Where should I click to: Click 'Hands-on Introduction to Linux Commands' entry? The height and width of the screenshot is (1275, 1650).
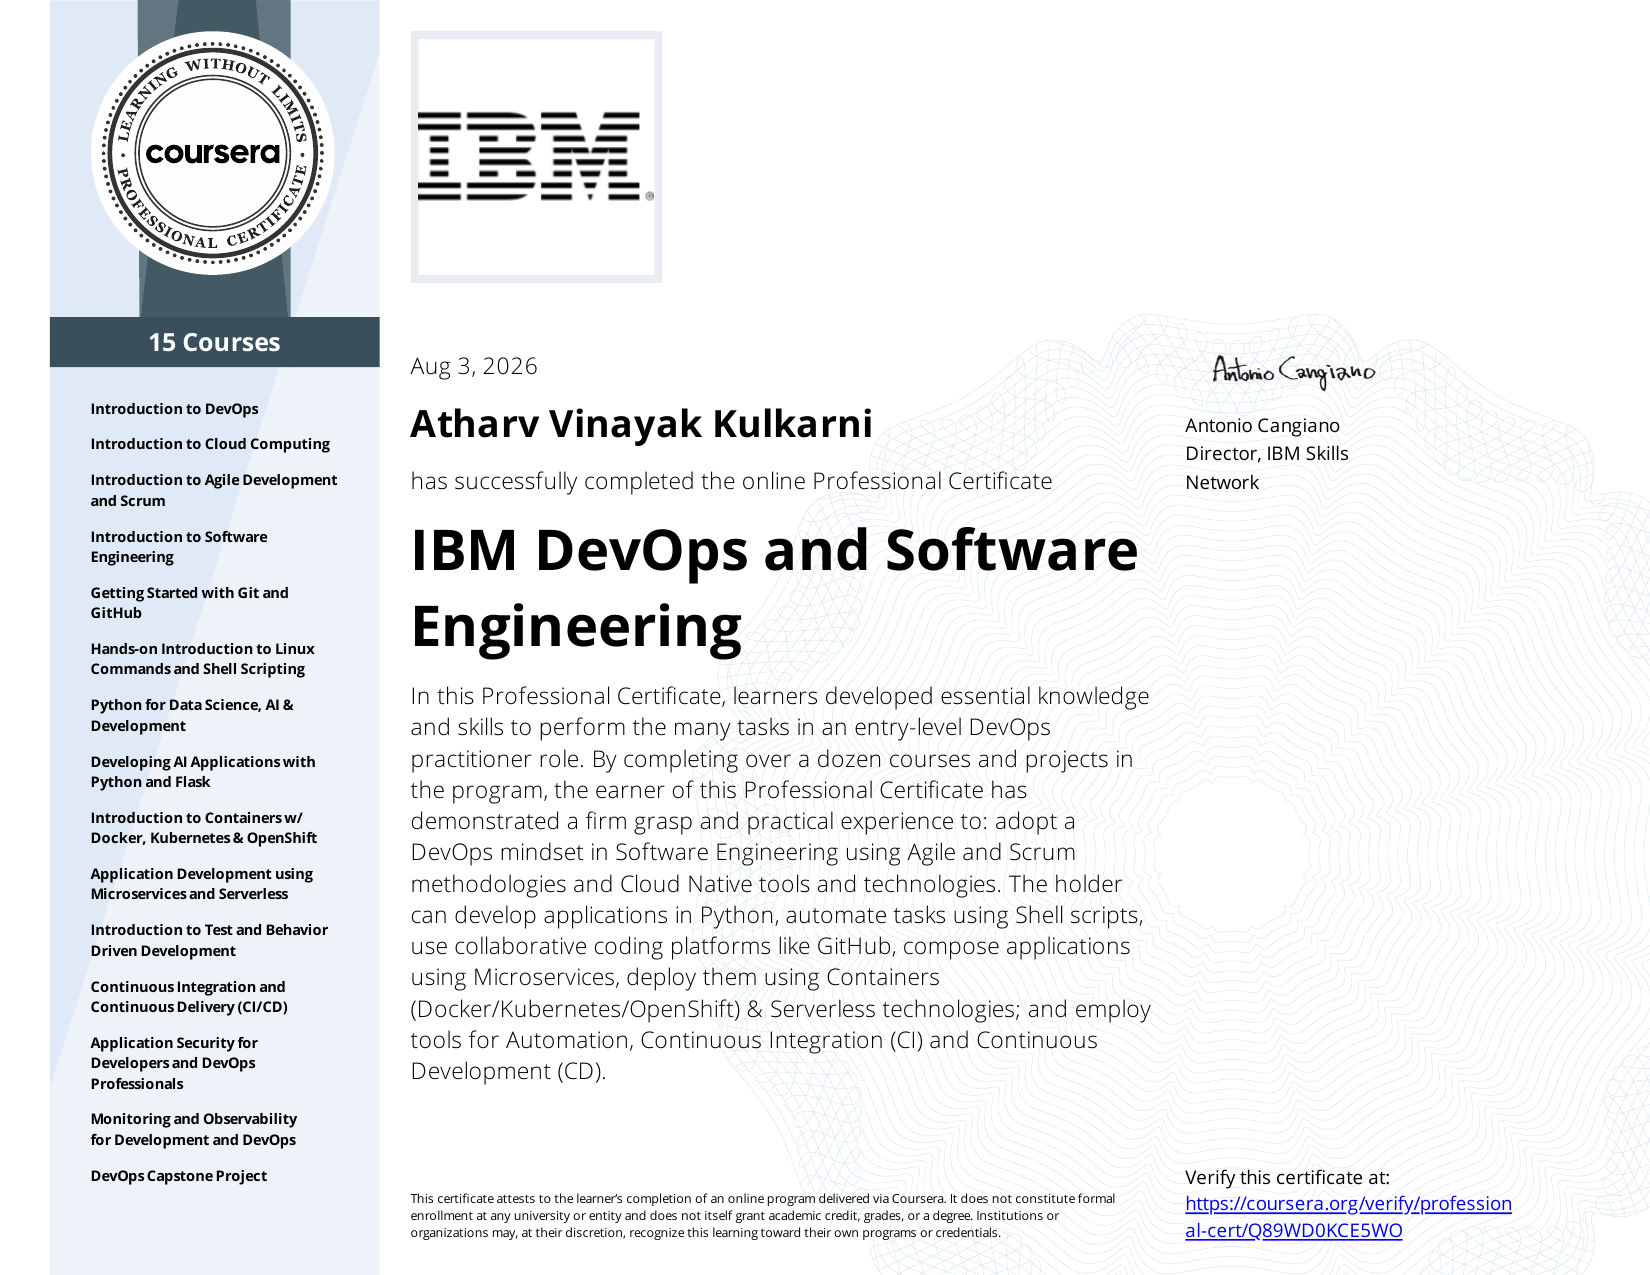[202, 659]
